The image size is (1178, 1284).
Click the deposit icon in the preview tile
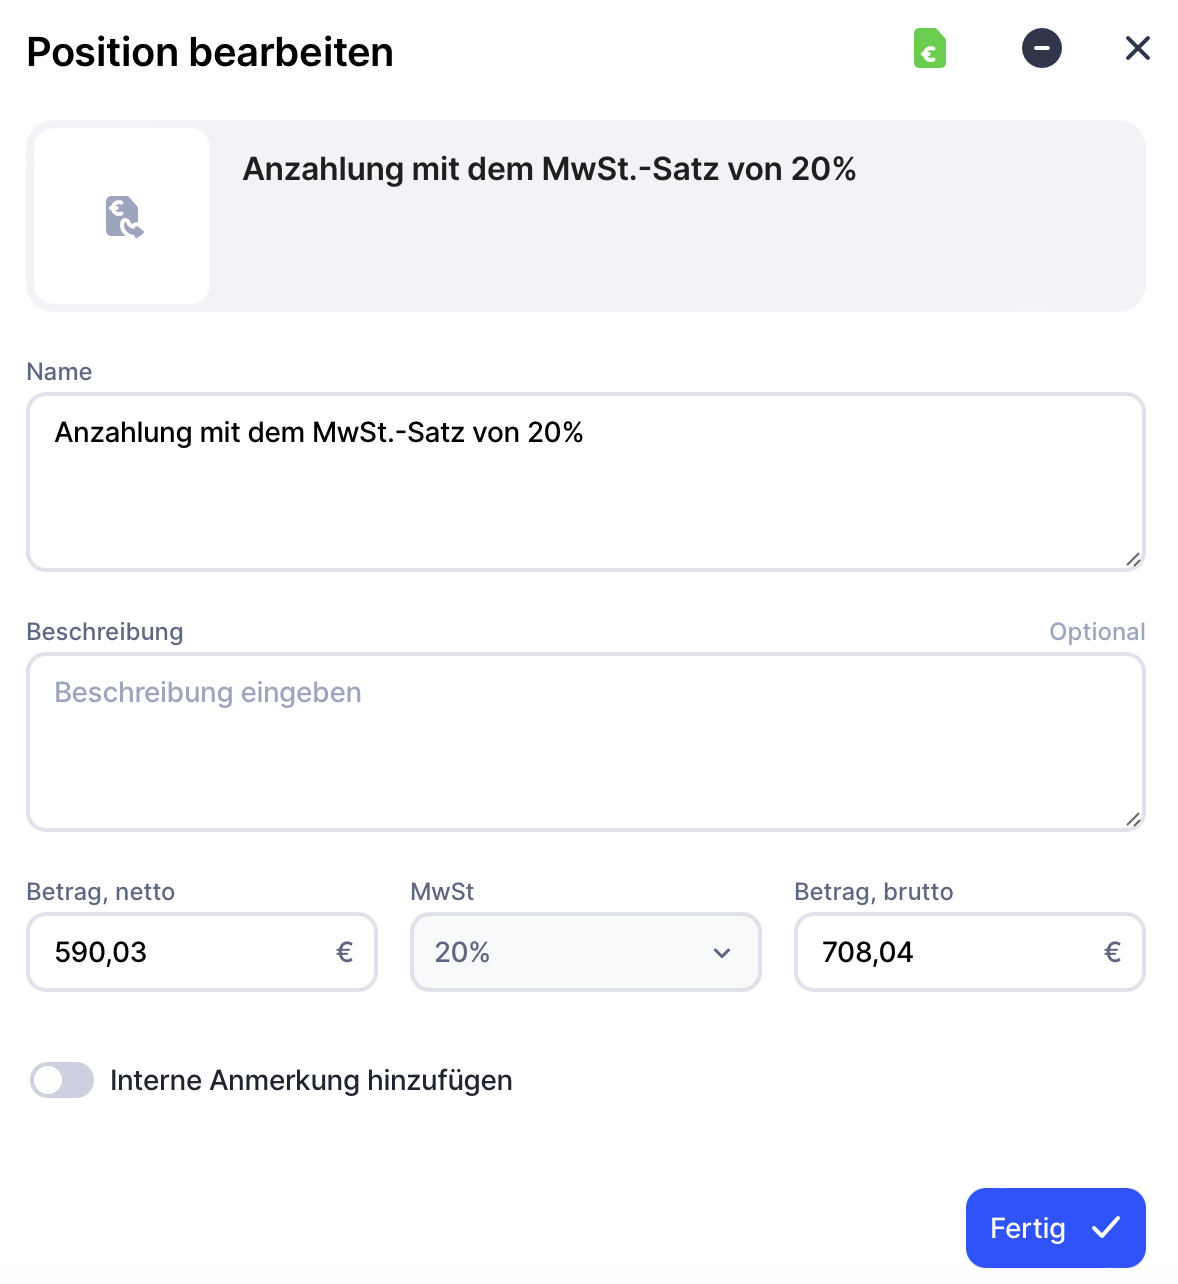click(123, 216)
